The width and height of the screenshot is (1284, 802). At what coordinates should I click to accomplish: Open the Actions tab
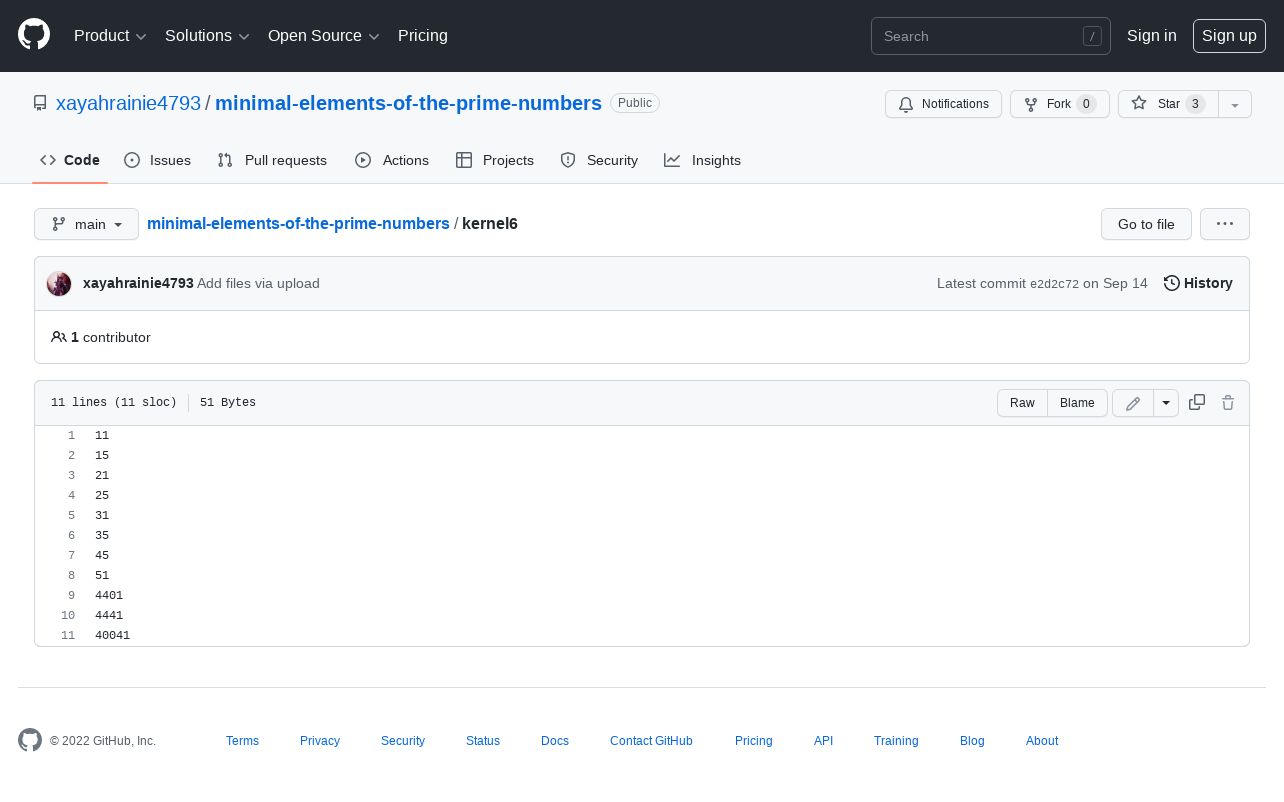tap(392, 160)
